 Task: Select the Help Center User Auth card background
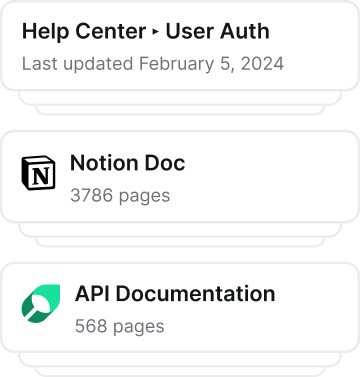point(180,46)
